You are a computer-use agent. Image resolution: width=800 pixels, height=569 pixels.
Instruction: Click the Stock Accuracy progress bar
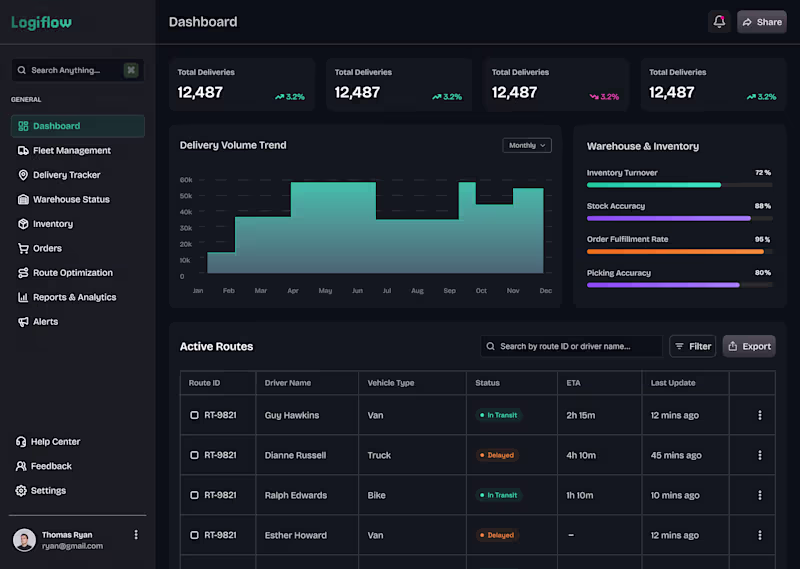click(x=679, y=218)
